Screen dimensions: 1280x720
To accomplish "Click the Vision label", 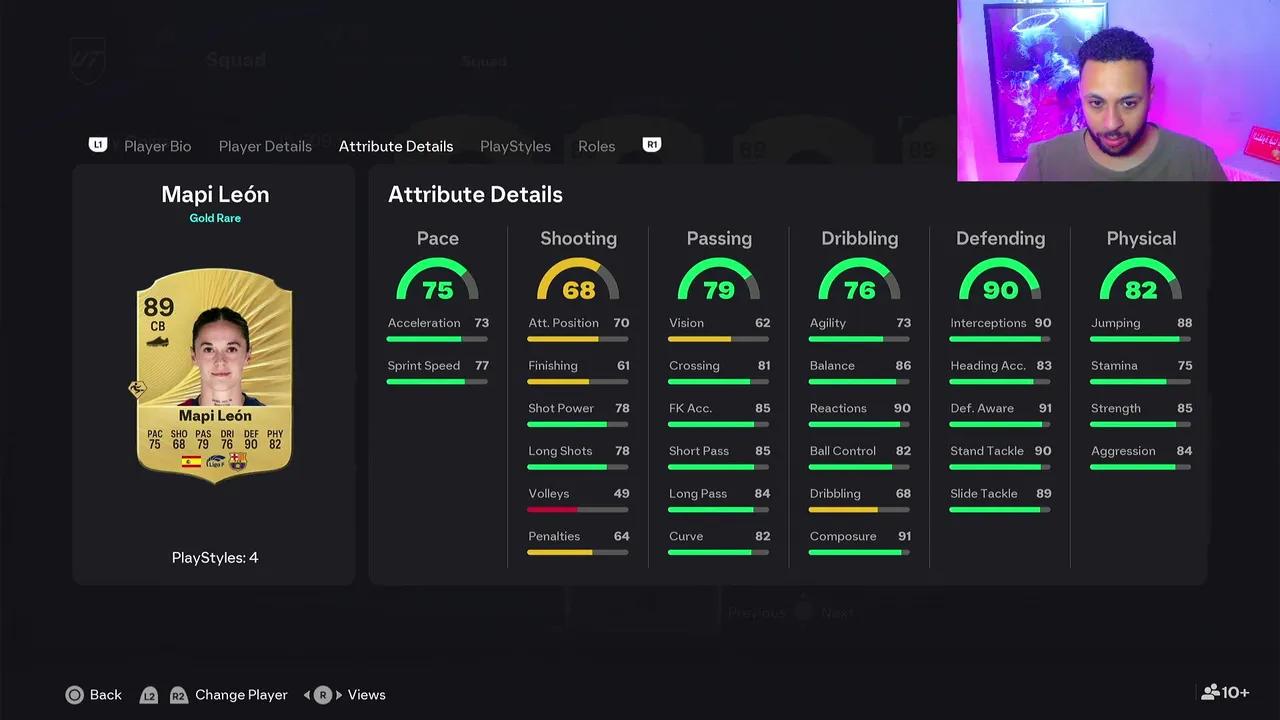I will (x=686, y=323).
